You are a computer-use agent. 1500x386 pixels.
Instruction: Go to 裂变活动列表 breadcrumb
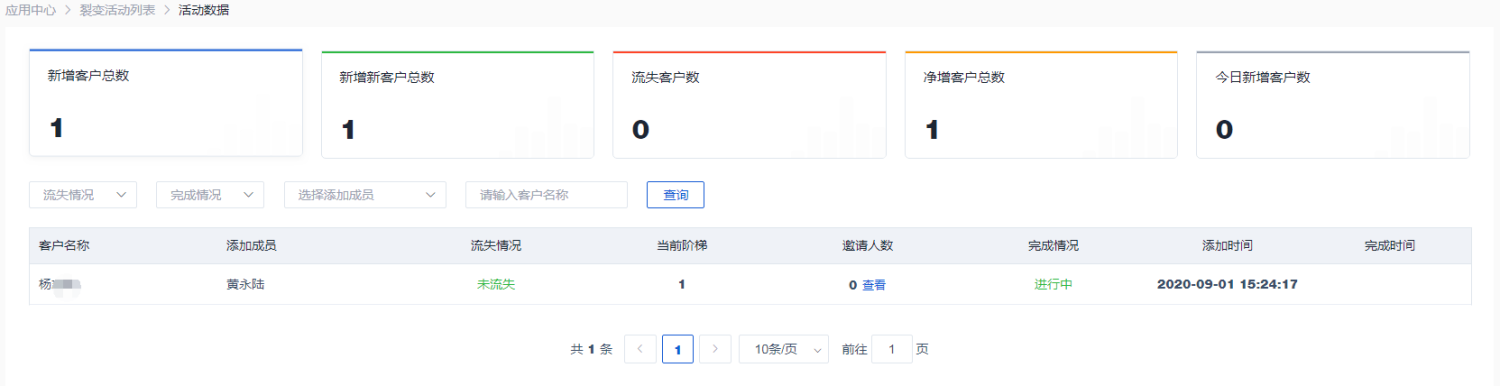click(117, 10)
